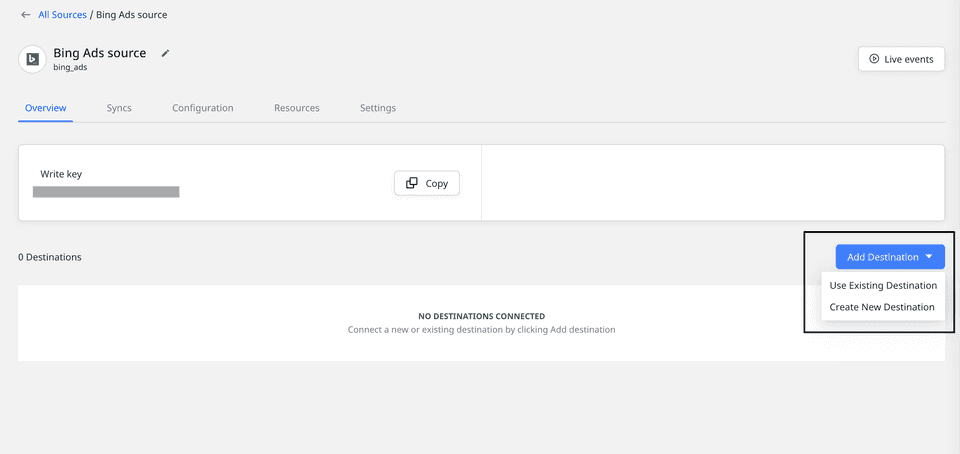960x454 pixels.
Task: Click the Bing Ads source title
Action: tap(99, 53)
